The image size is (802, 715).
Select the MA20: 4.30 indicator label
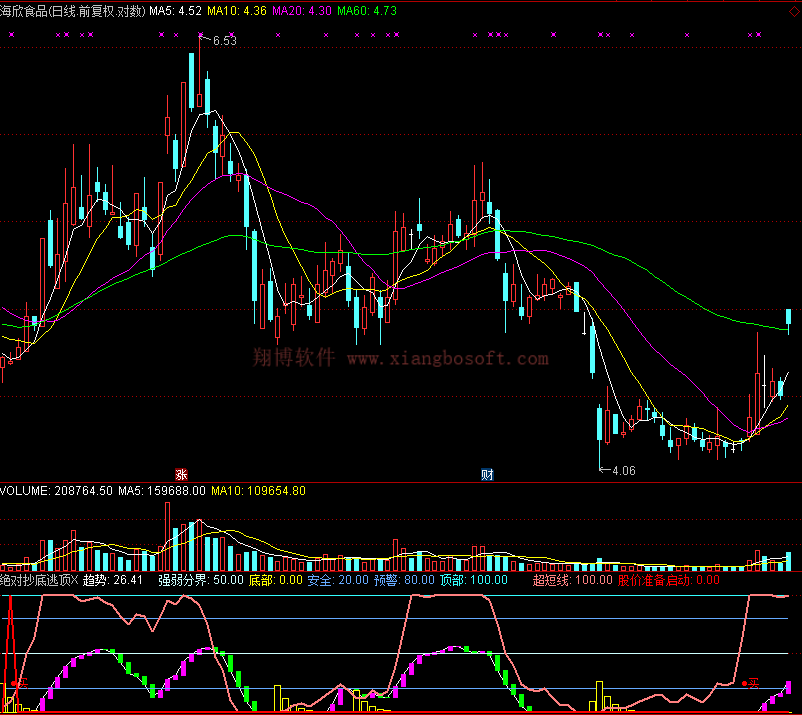302,11
